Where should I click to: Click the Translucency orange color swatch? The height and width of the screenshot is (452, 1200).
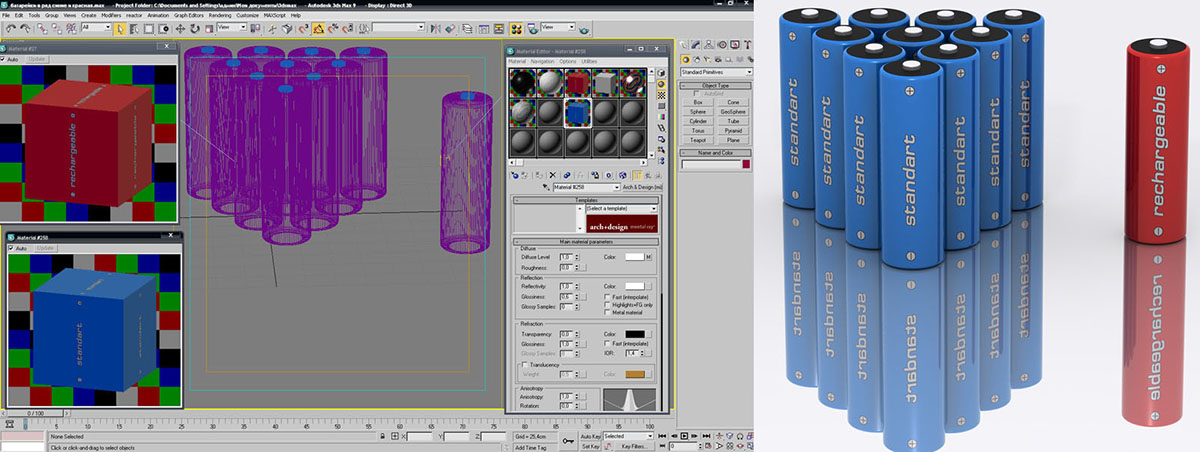(x=635, y=374)
